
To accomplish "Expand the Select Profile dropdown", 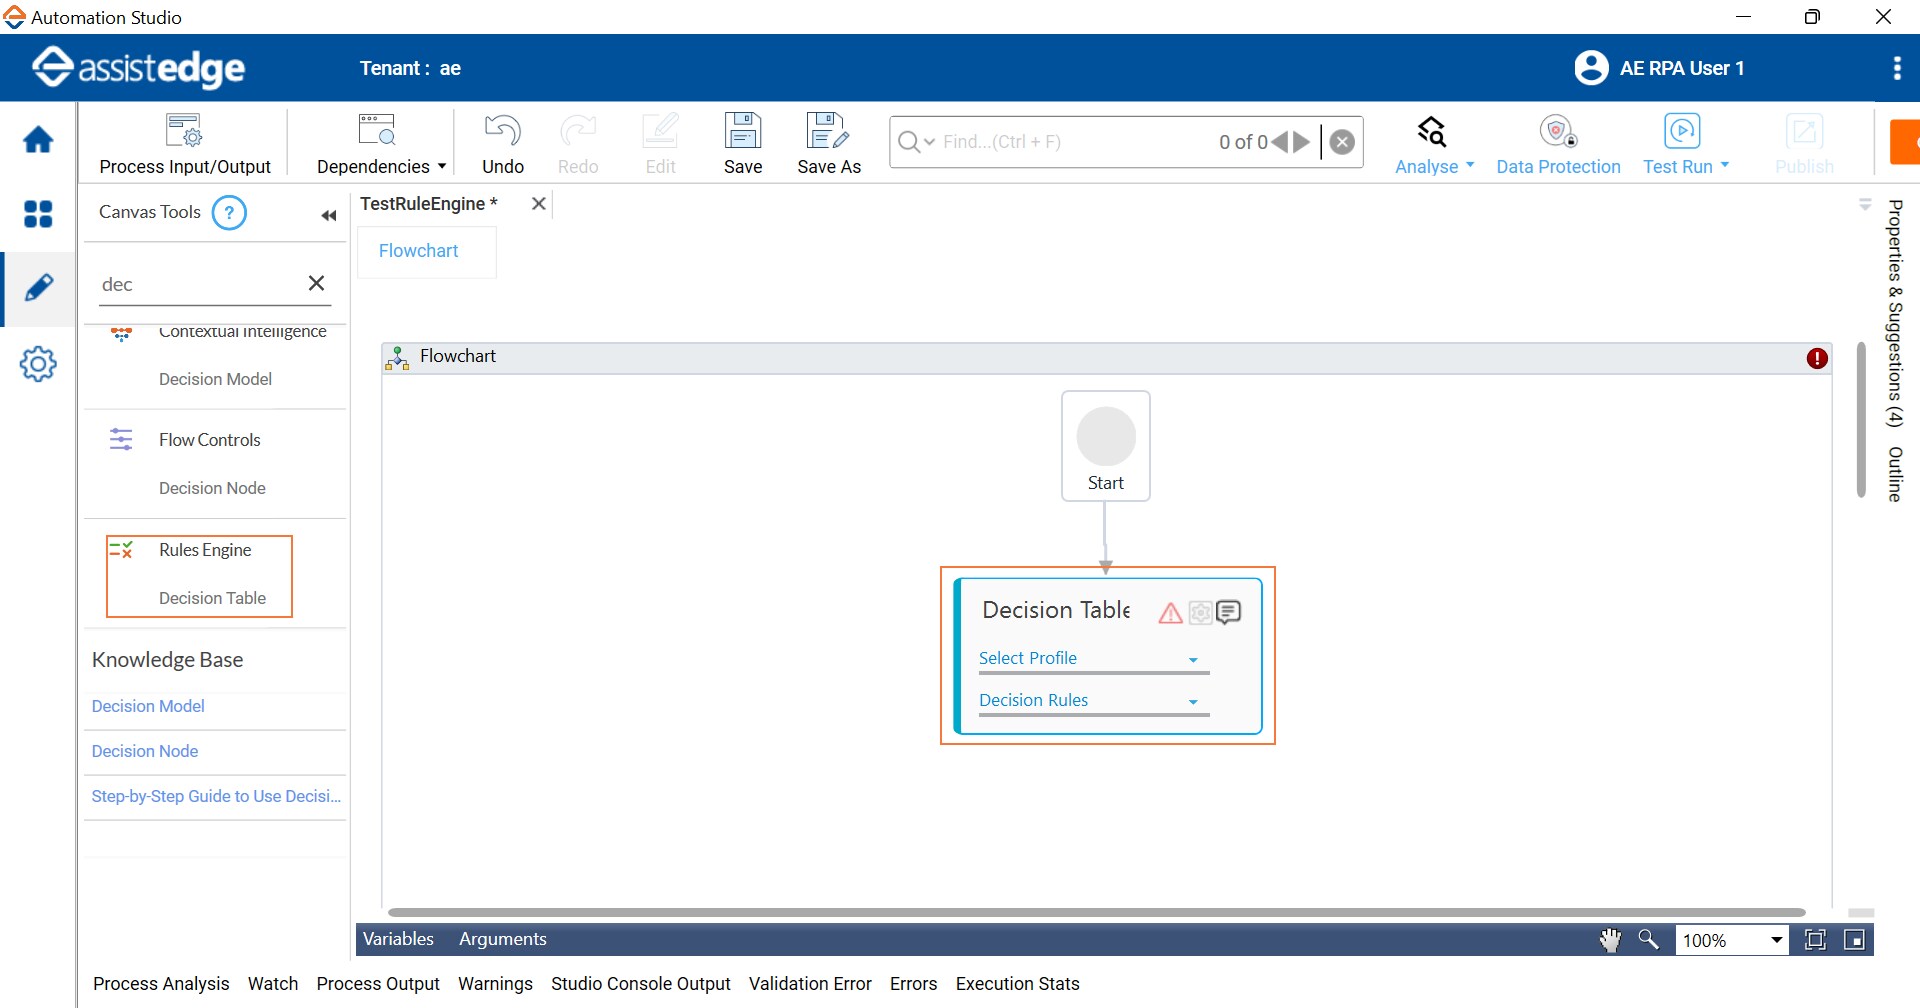I will click(x=1193, y=660).
